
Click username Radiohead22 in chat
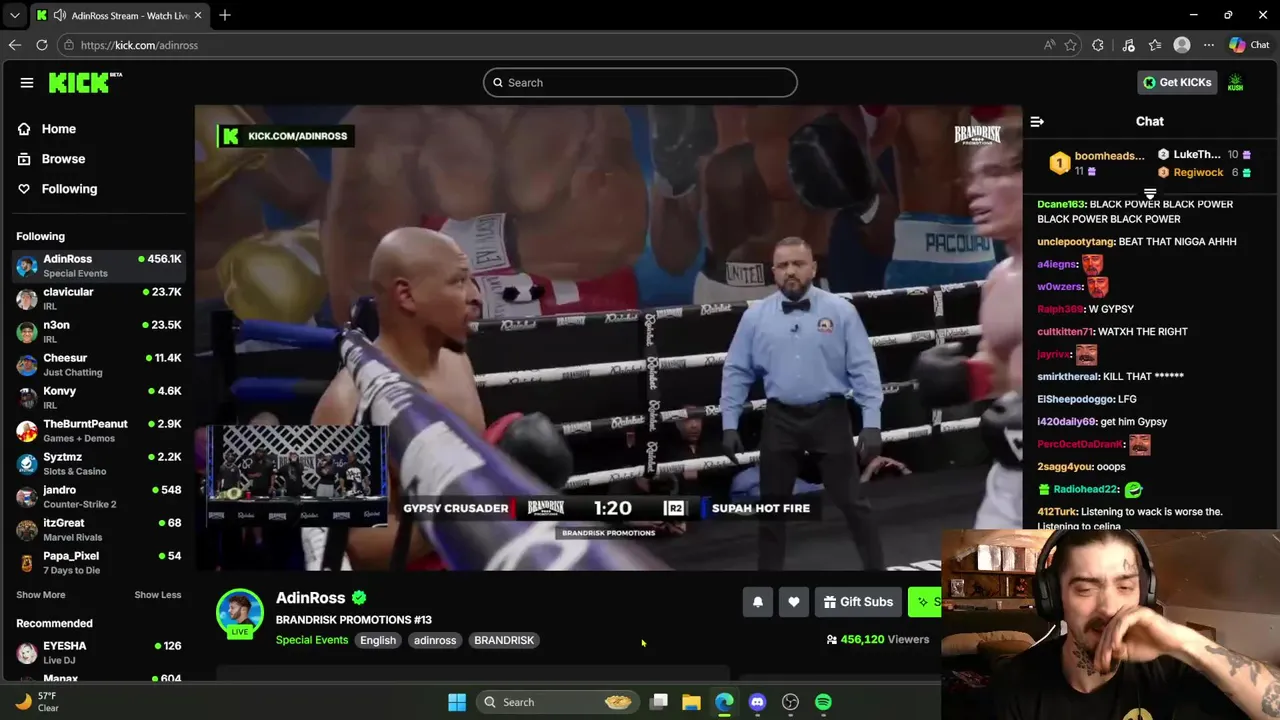(x=1085, y=489)
